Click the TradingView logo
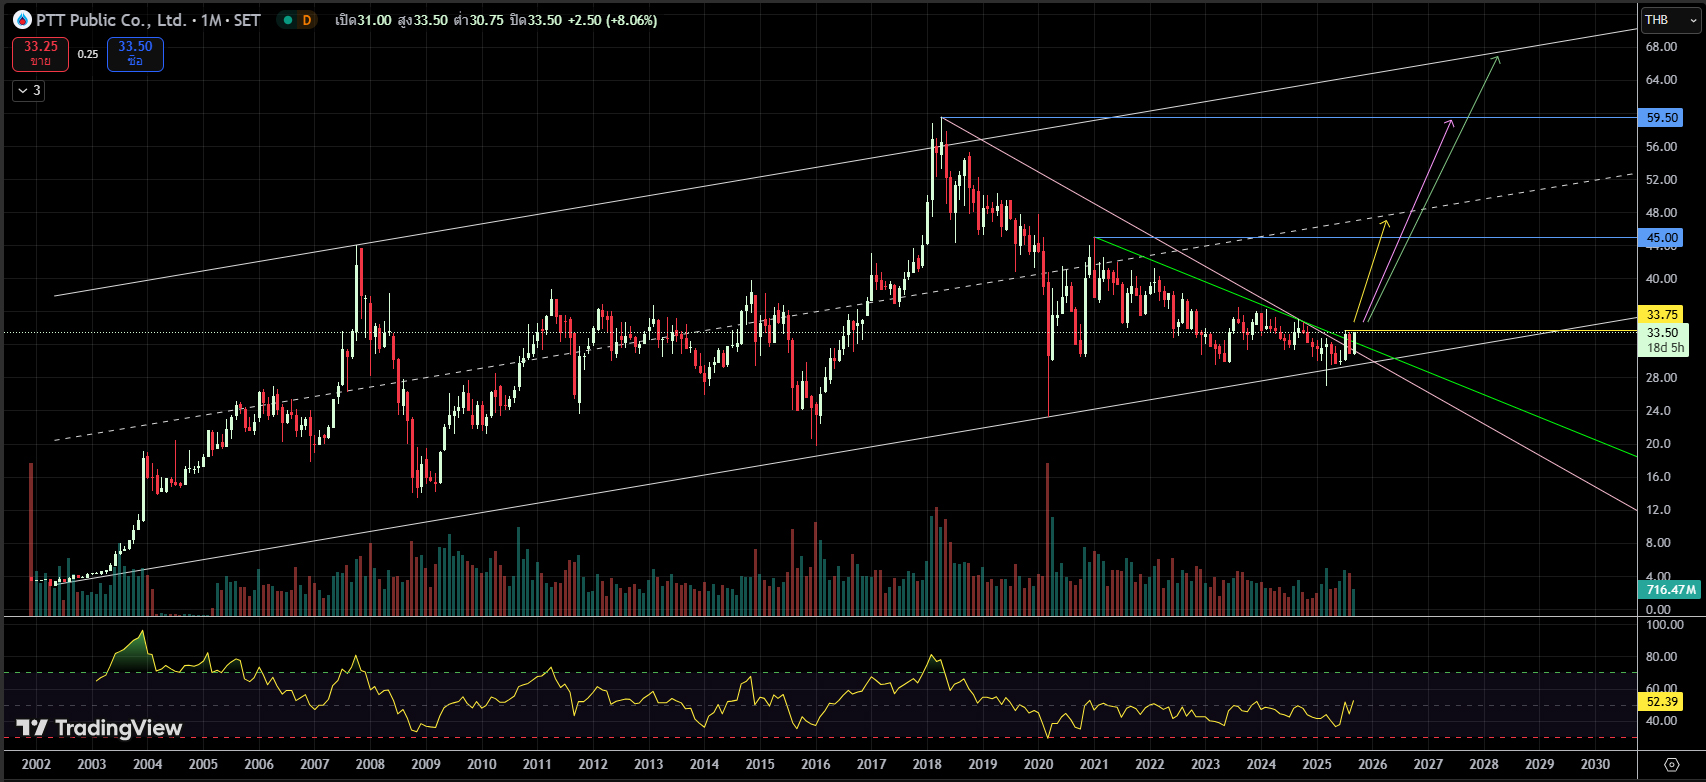This screenshot has height=782, width=1706. pyautogui.click(x=99, y=728)
